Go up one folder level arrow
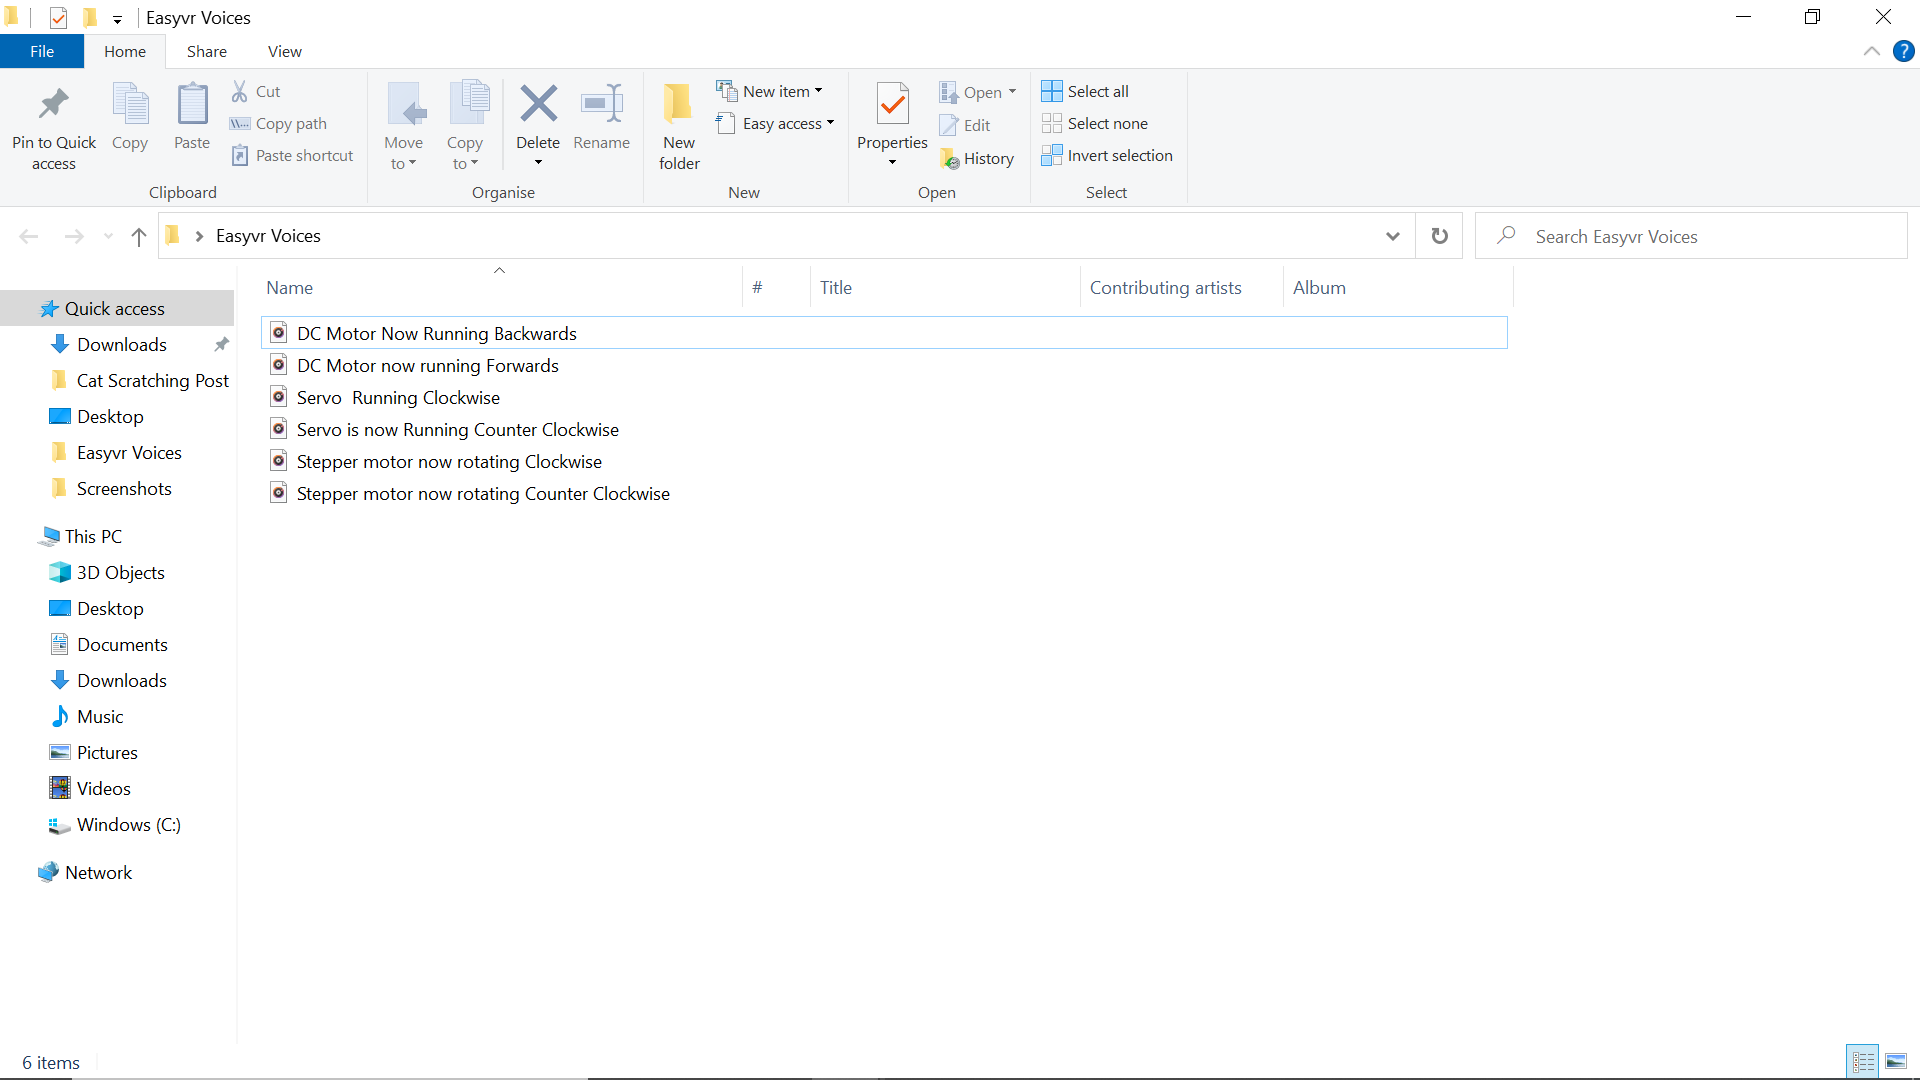Screen dimensions: 1920x1080 pyautogui.click(x=139, y=236)
